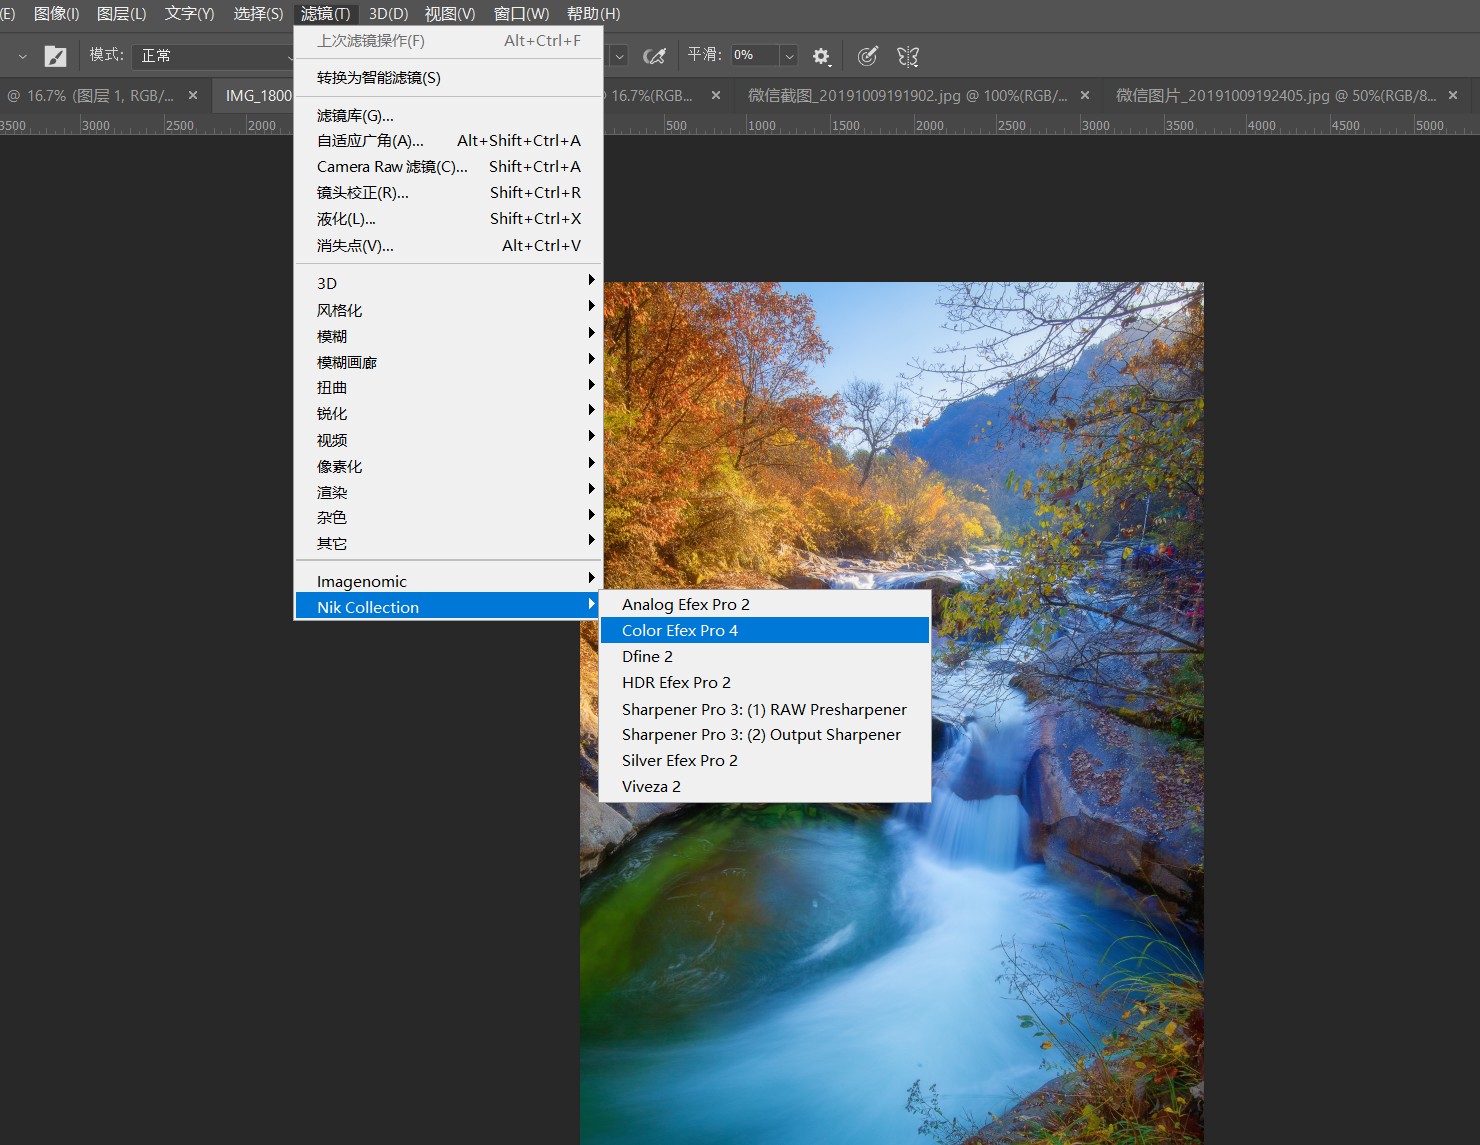Open the 帮助(H) menu
1480x1145 pixels.
coord(594,14)
